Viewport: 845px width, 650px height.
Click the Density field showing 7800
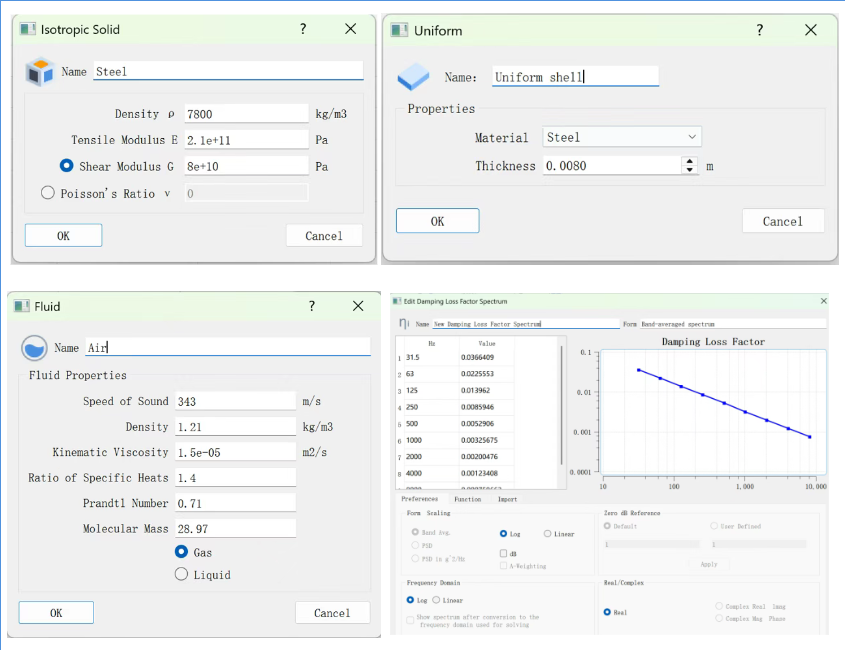(x=246, y=114)
